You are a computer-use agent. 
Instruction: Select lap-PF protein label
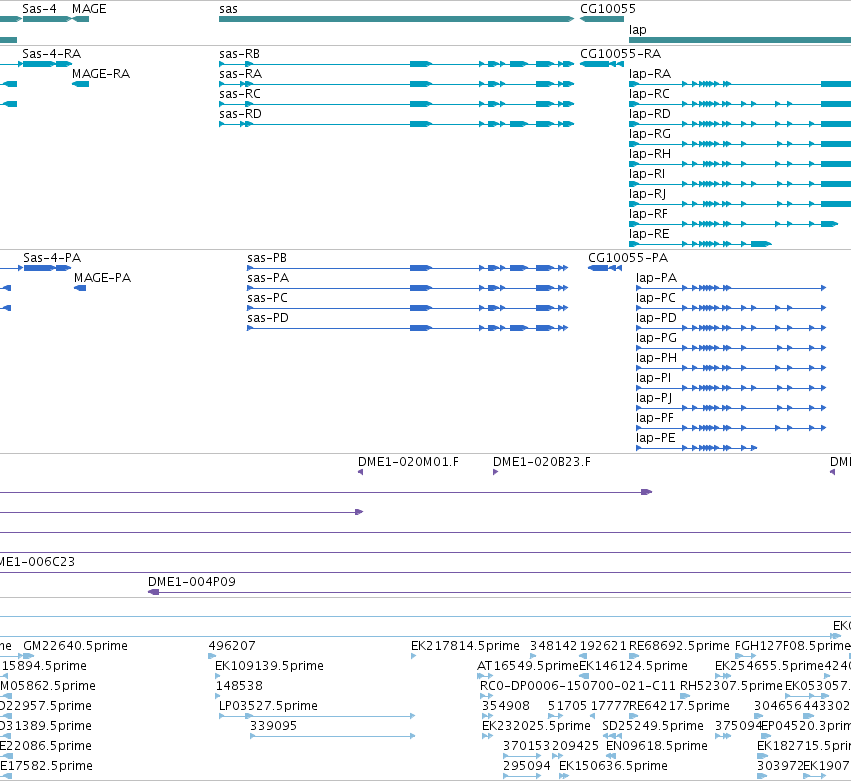point(655,418)
